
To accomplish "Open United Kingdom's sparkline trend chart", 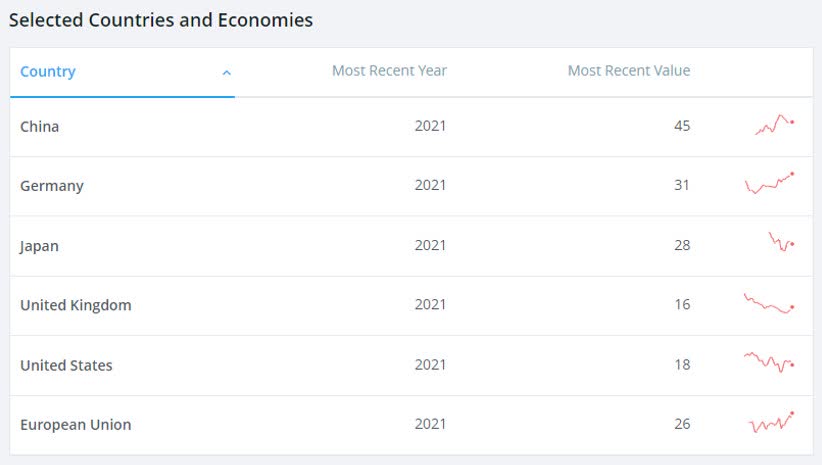I will coord(769,303).
